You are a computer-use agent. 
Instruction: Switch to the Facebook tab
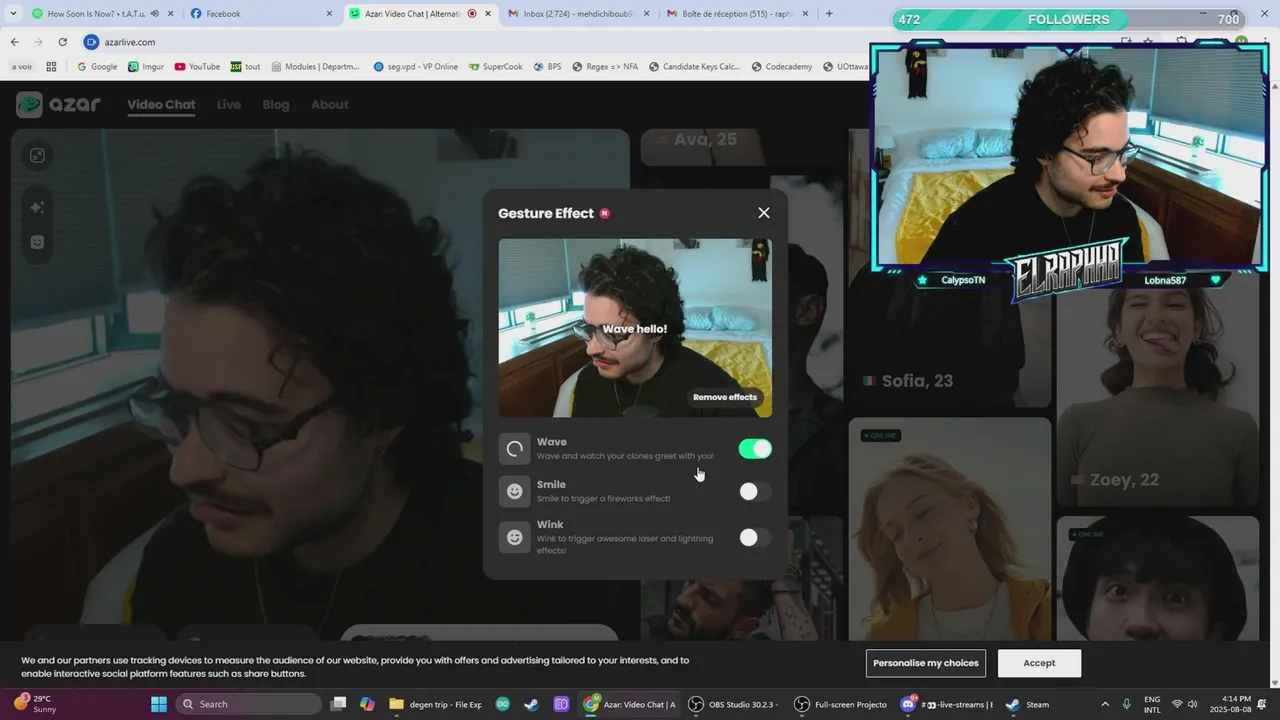tap(260, 14)
